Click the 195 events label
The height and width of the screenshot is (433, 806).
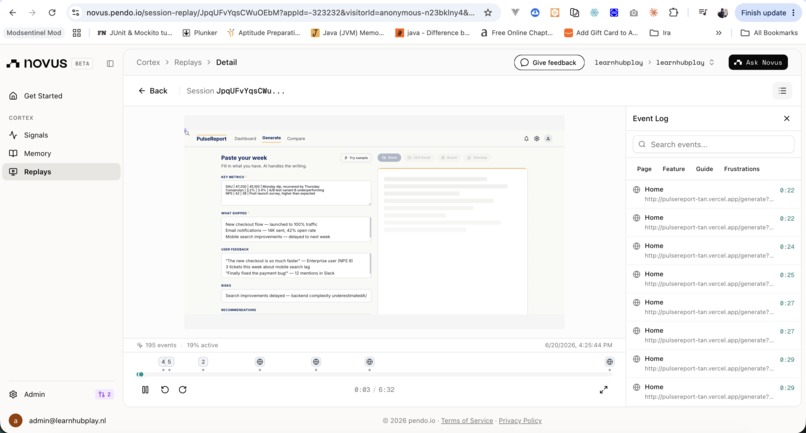coord(157,345)
